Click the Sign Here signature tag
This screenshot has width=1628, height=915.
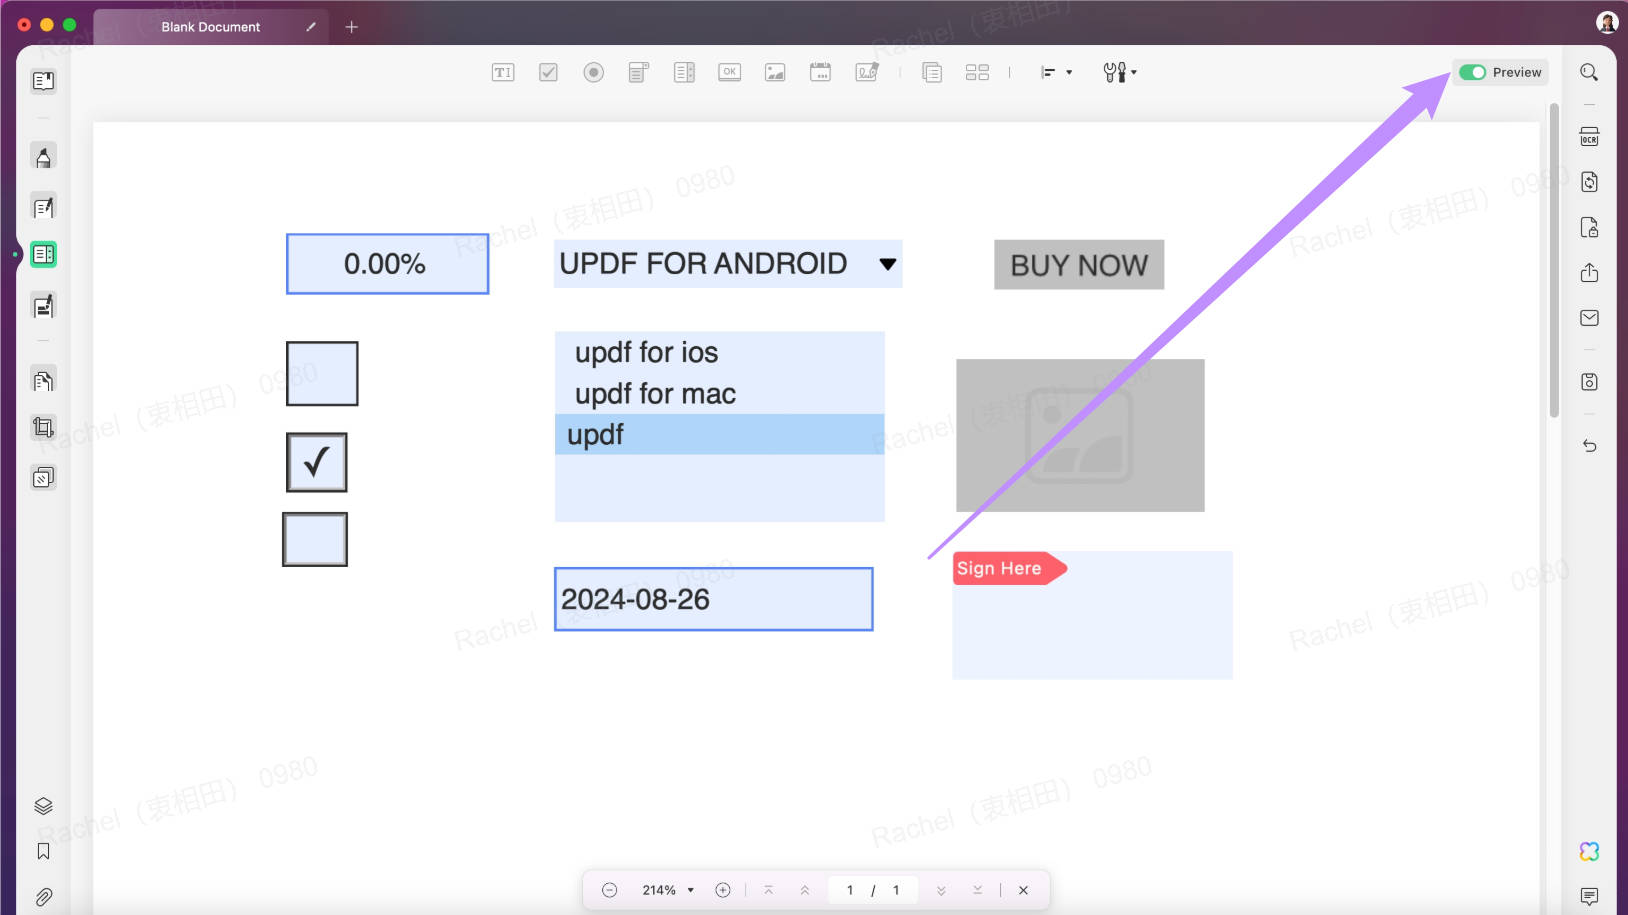tap(1009, 568)
